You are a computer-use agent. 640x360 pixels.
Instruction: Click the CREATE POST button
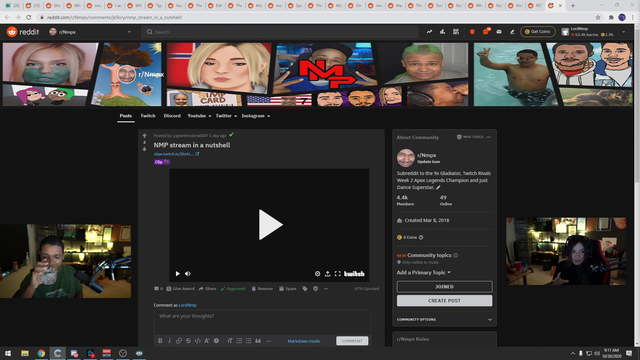pos(444,300)
